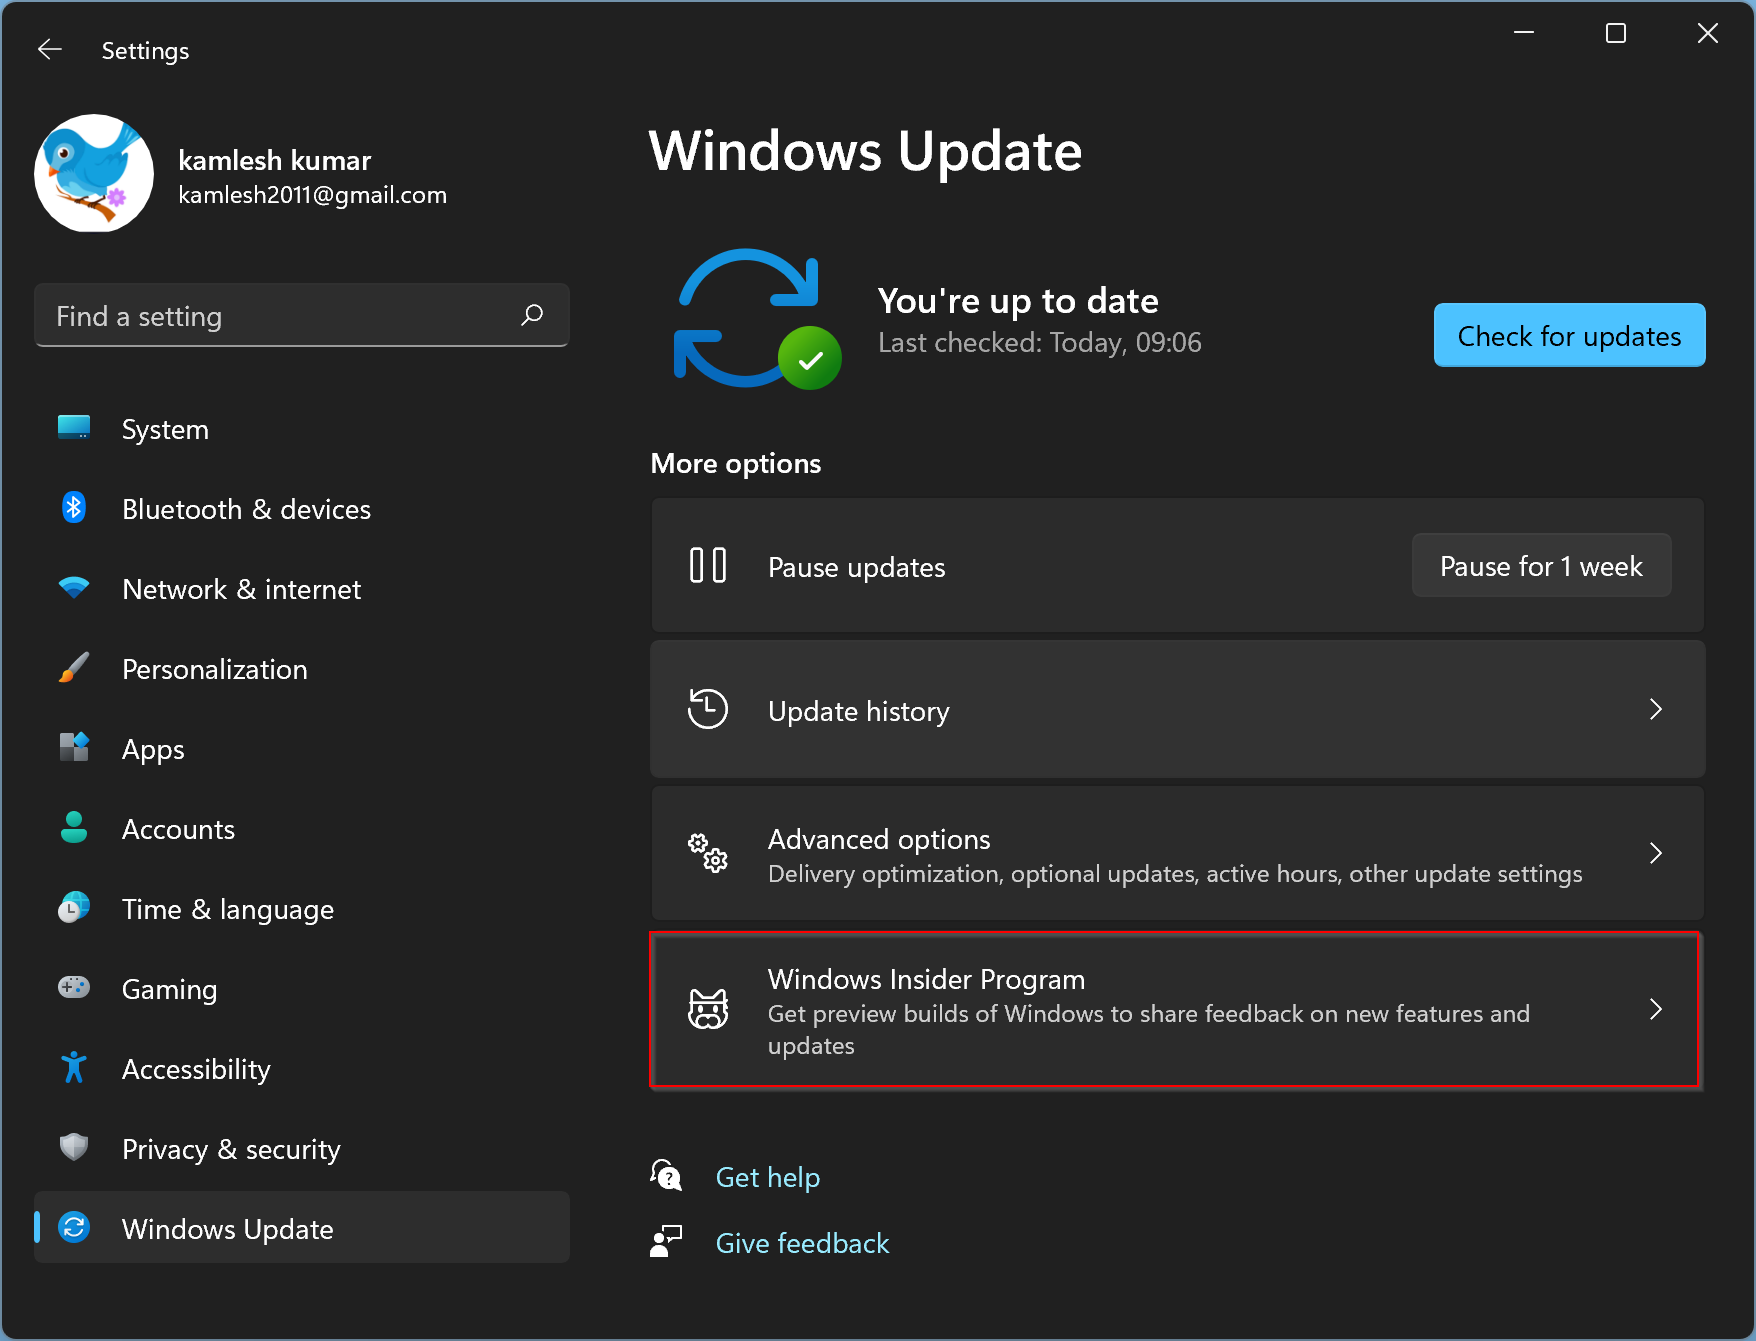
Task: Click the Time & language clock icon
Action: click(74, 908)
